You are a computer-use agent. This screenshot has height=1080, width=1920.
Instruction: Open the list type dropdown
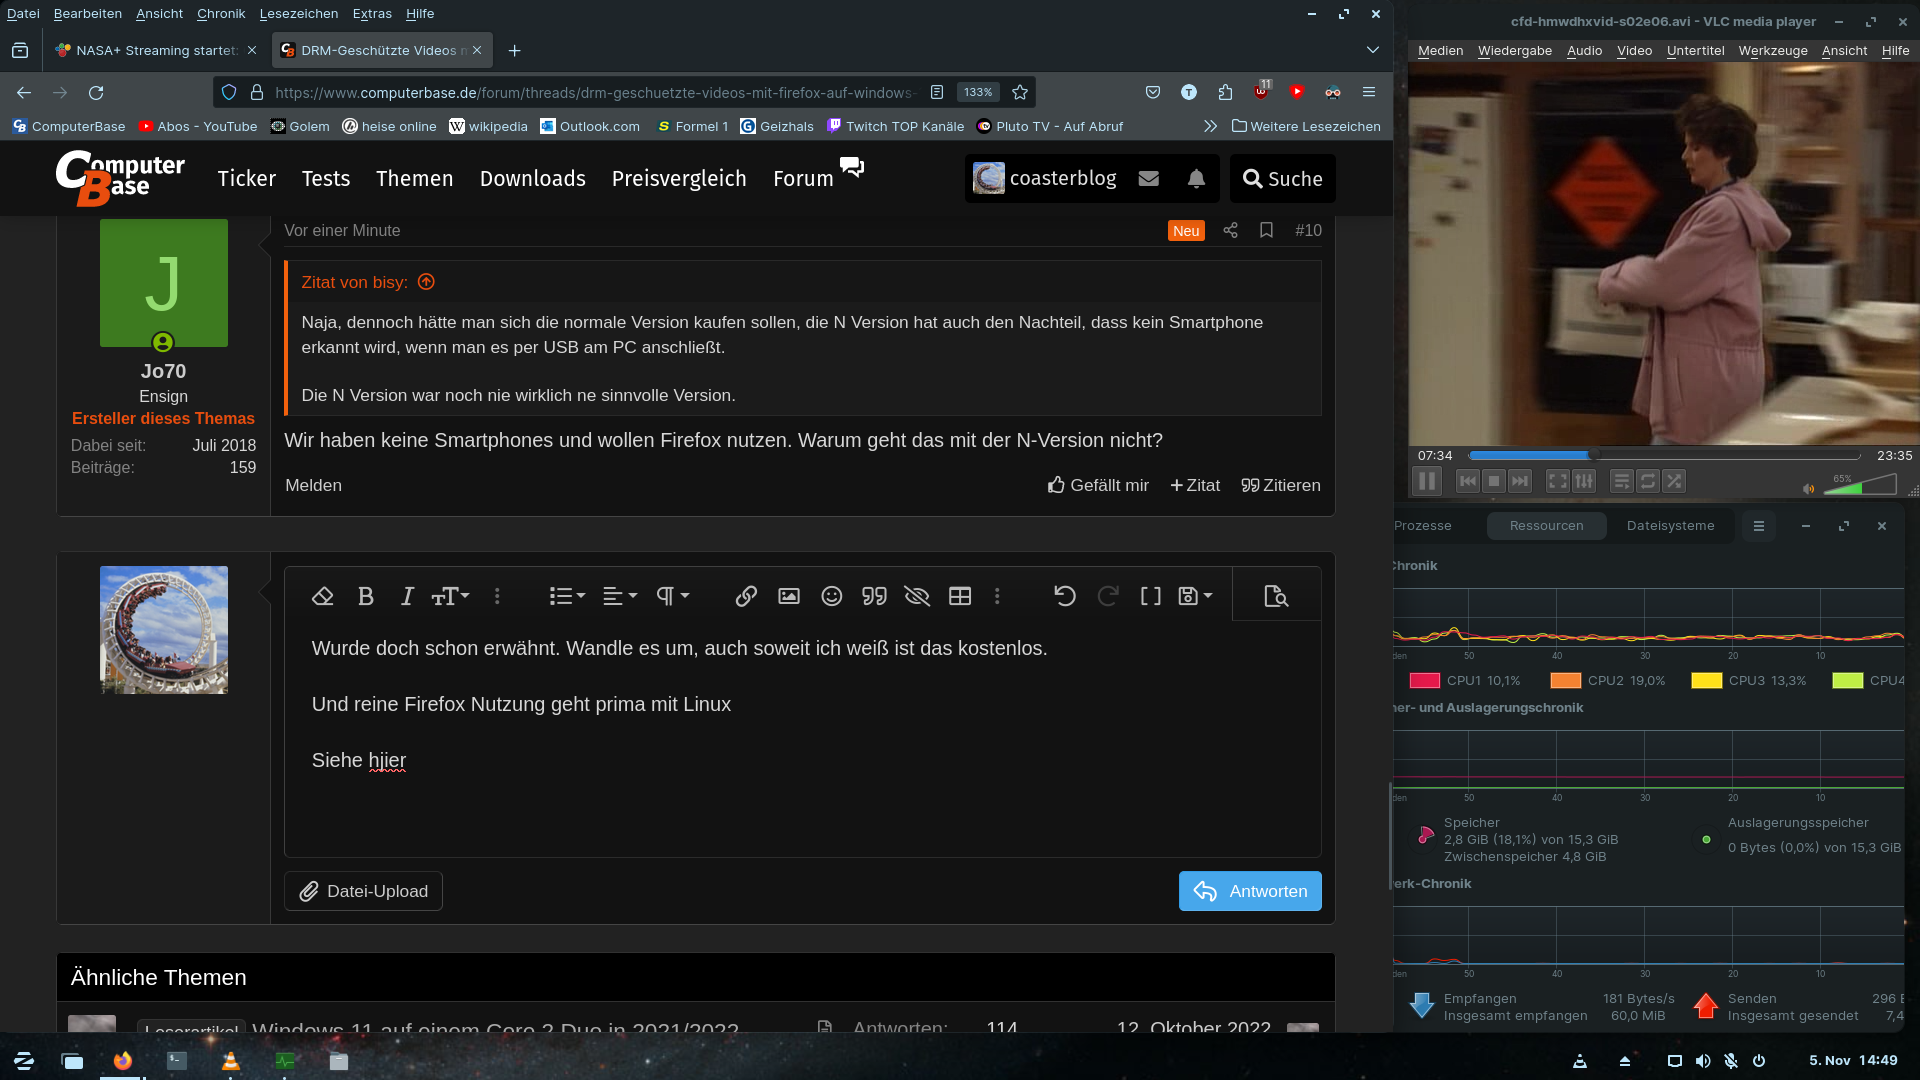pos(567,597)
